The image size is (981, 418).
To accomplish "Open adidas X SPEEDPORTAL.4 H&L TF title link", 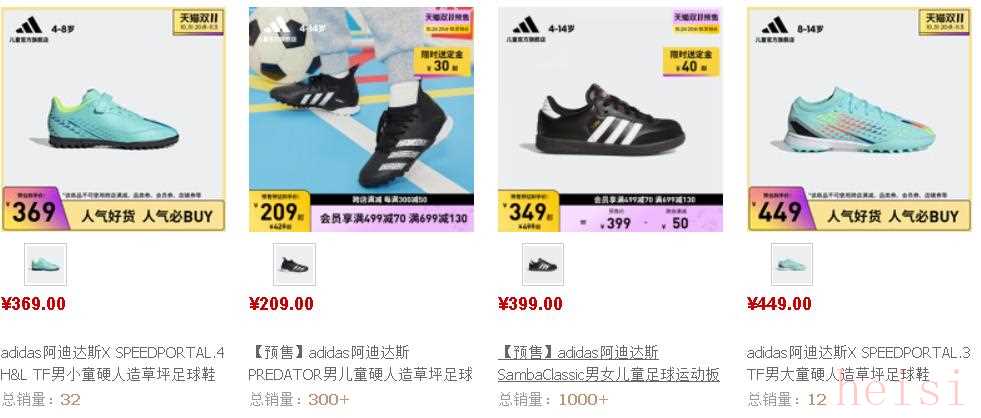I will click(113, 364).
